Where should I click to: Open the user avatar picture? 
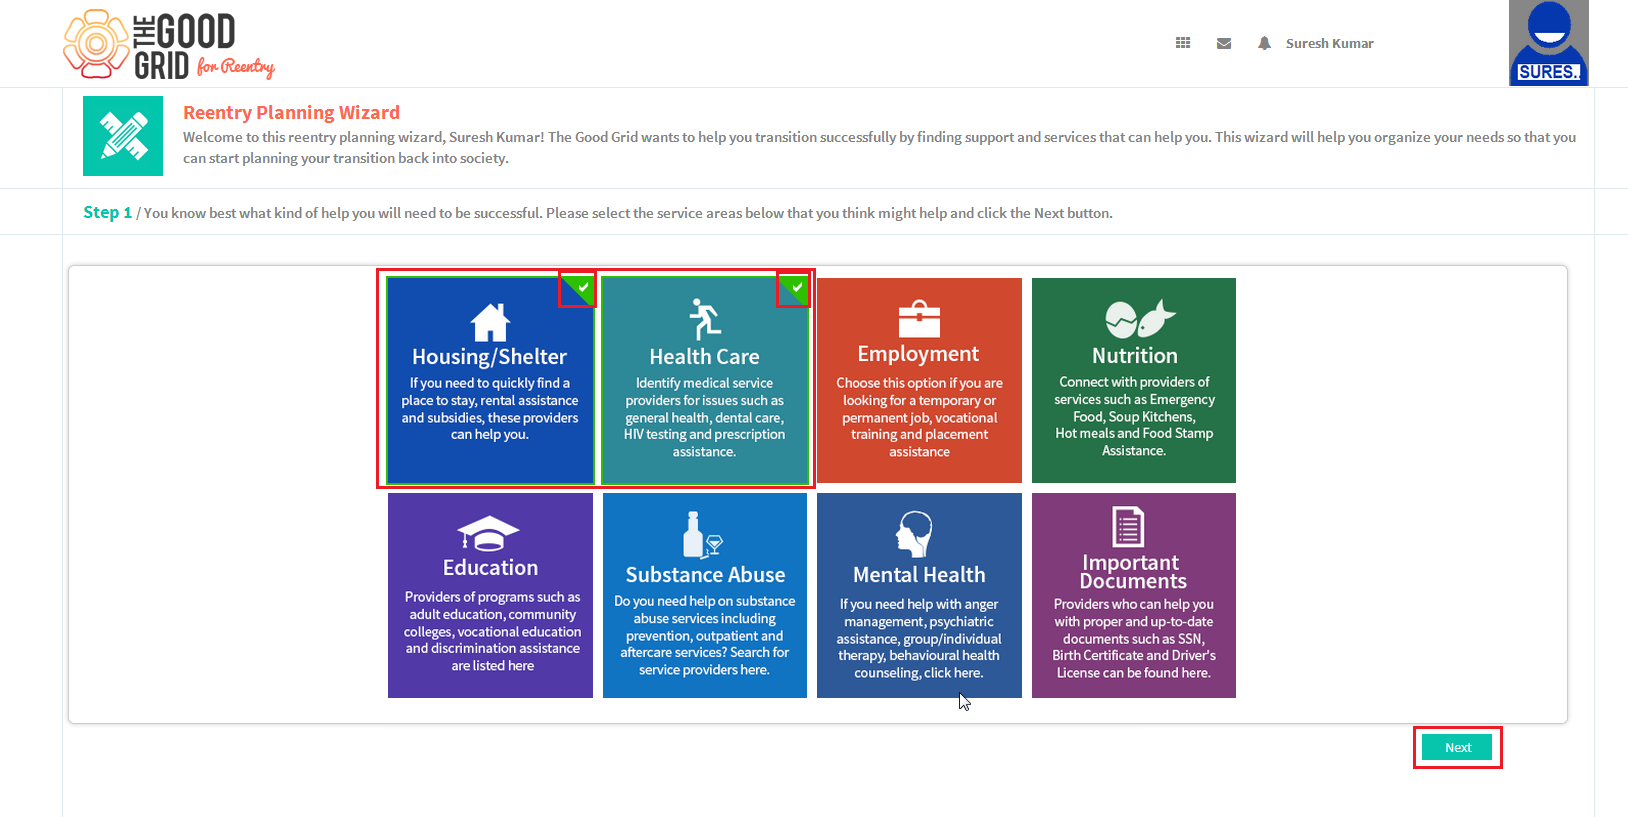coord(1549,43)
